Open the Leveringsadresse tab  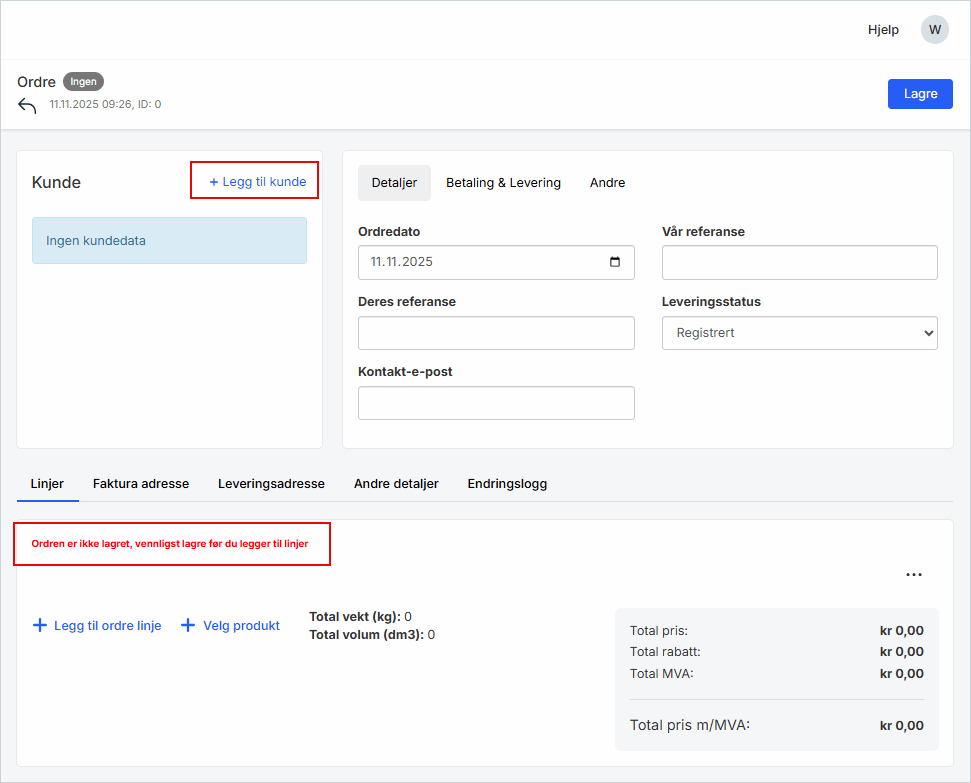[x=271, y=484]
